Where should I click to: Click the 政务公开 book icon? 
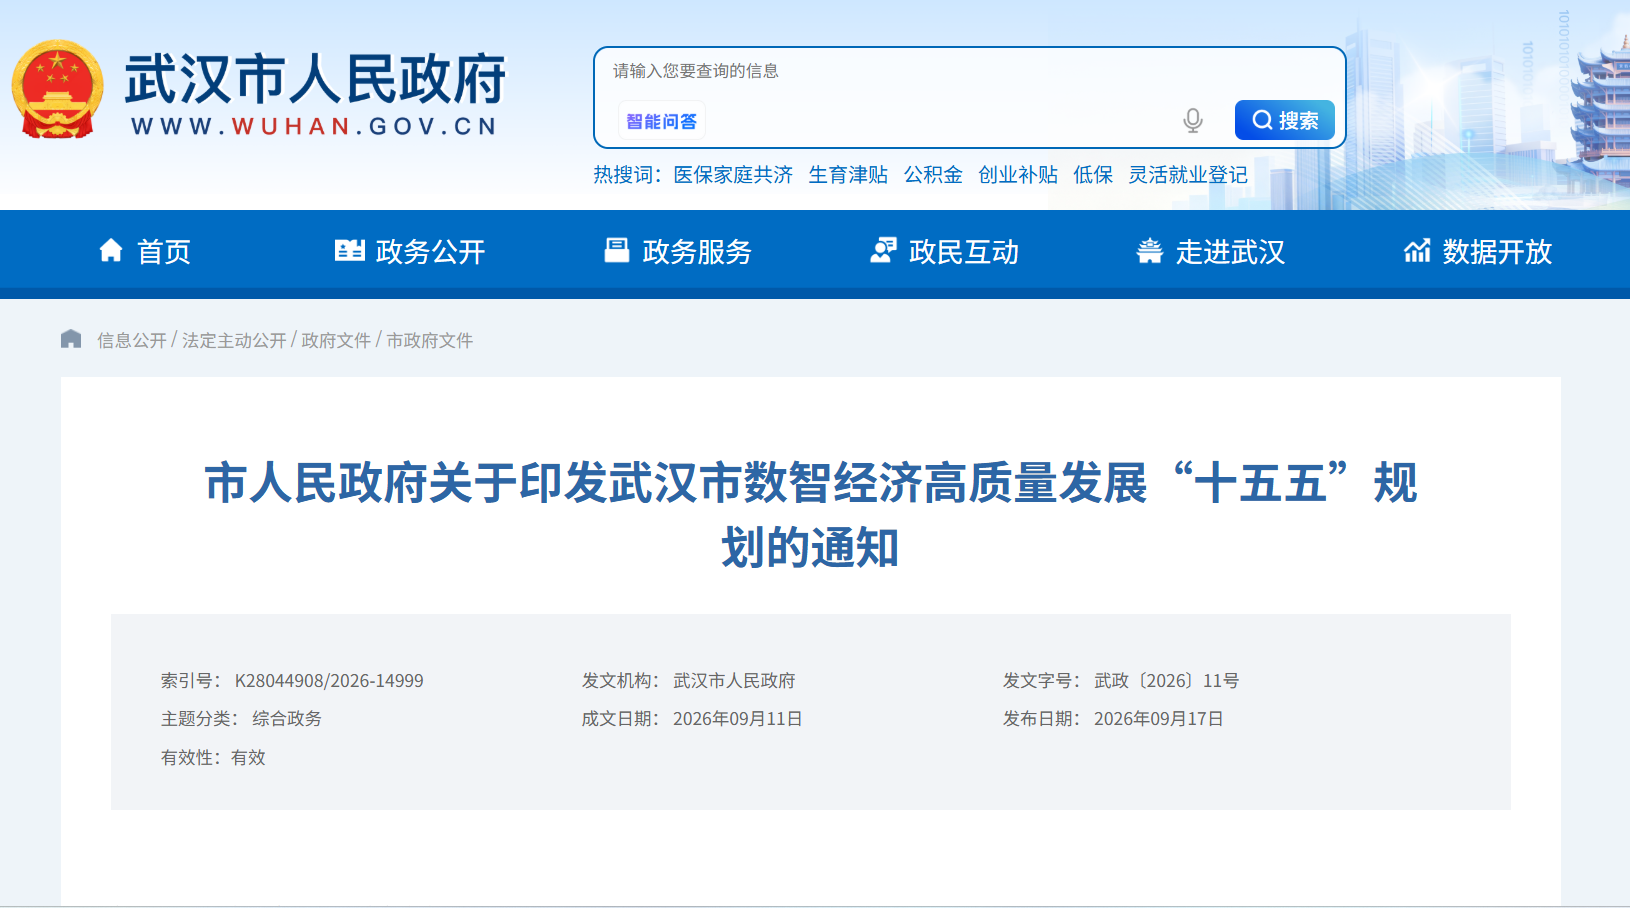[350, 250]
